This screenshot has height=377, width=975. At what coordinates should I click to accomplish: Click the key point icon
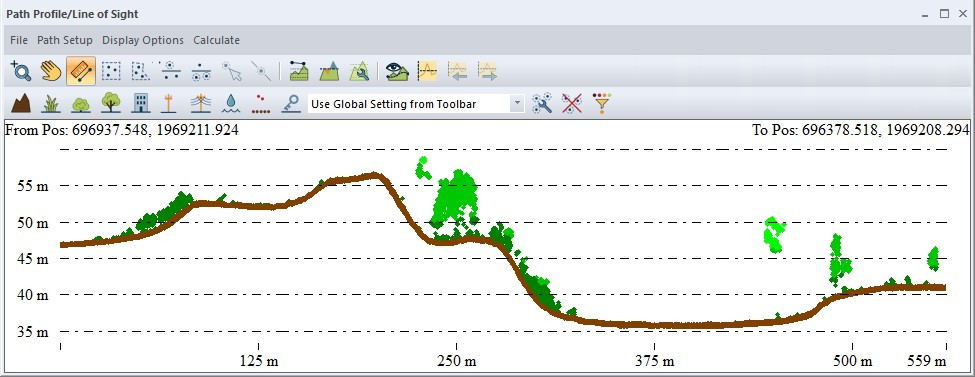(x=290, y=103)
